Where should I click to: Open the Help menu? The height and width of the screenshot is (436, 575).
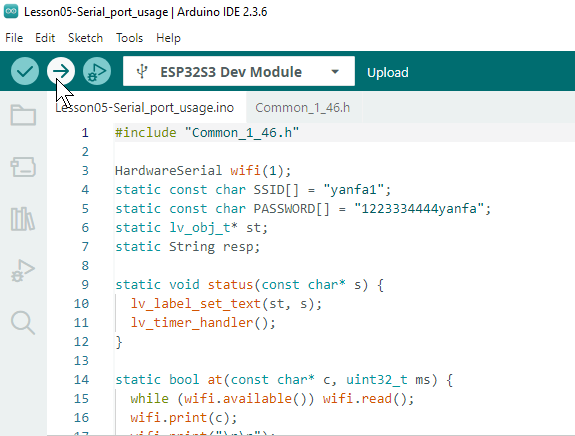tap(168, 38)
